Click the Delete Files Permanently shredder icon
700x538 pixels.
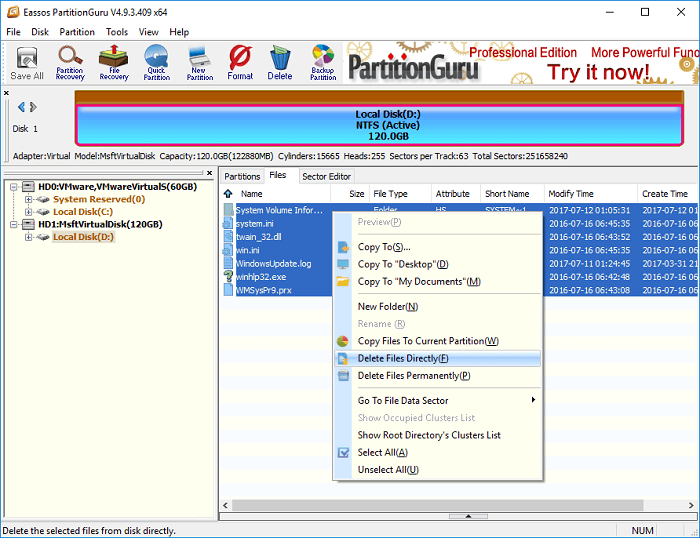click(343, 376)
